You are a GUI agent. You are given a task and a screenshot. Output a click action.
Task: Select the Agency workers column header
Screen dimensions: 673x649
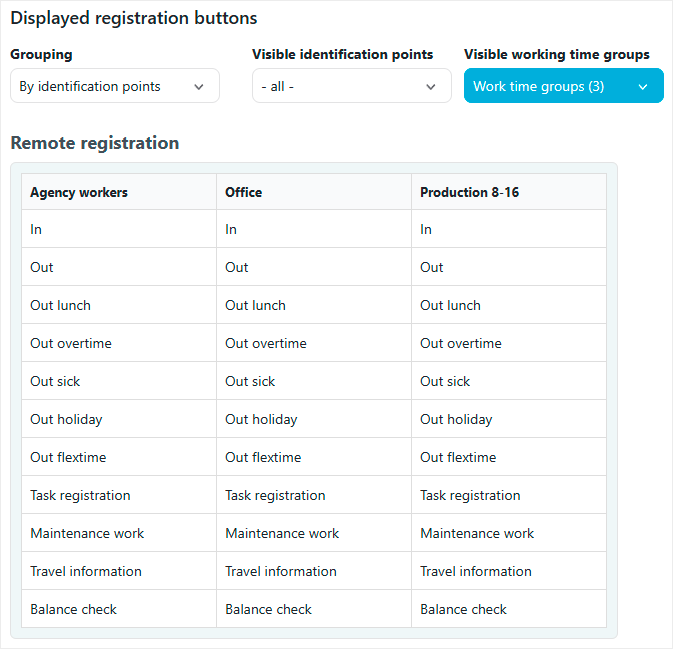[x=79, y=192]
